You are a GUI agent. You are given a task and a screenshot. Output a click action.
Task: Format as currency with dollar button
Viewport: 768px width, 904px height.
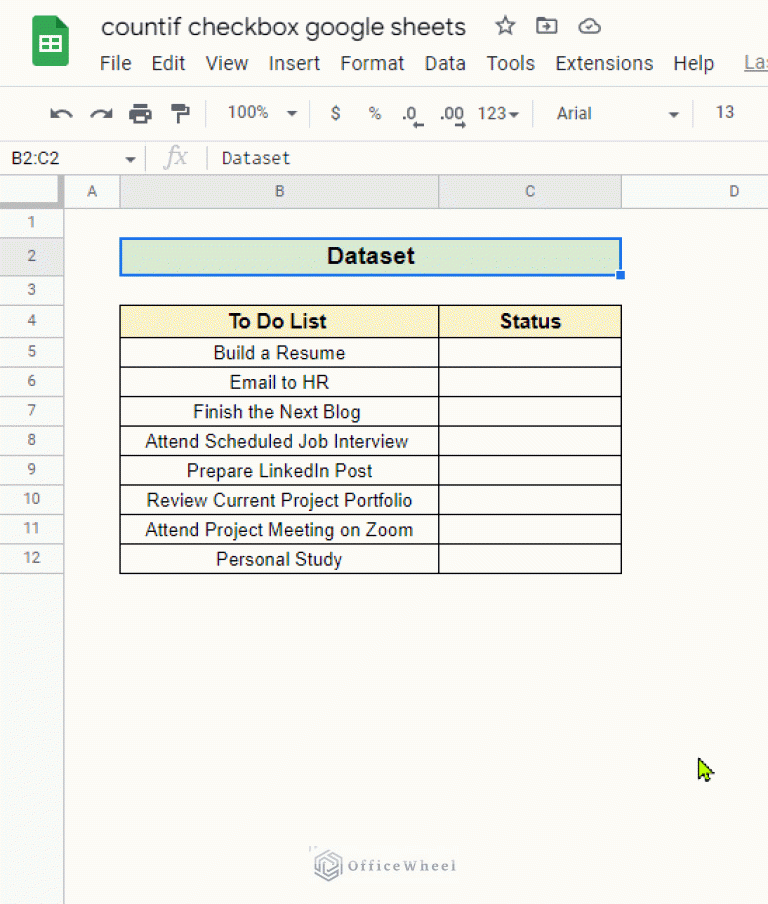pos(335,114)
